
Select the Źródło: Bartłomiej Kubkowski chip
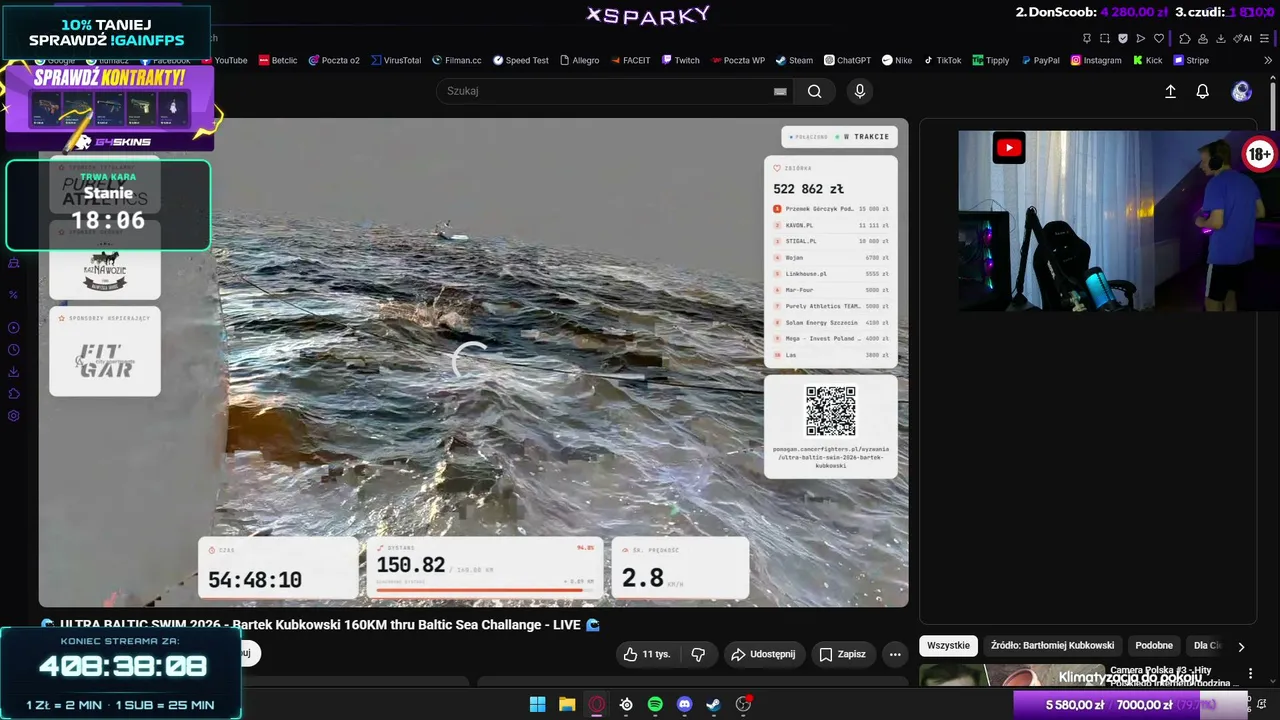(x=1052, y=646)
